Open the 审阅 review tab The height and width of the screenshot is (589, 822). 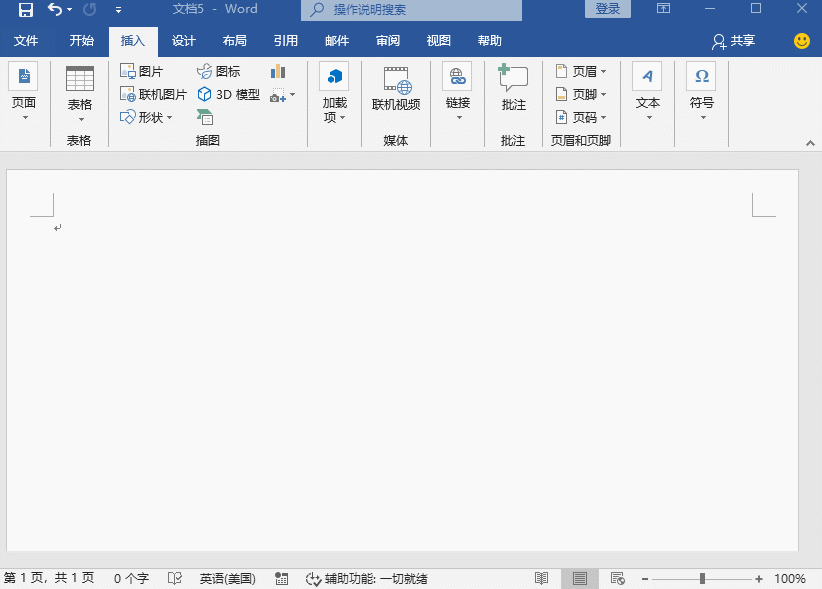pos(387,41)
